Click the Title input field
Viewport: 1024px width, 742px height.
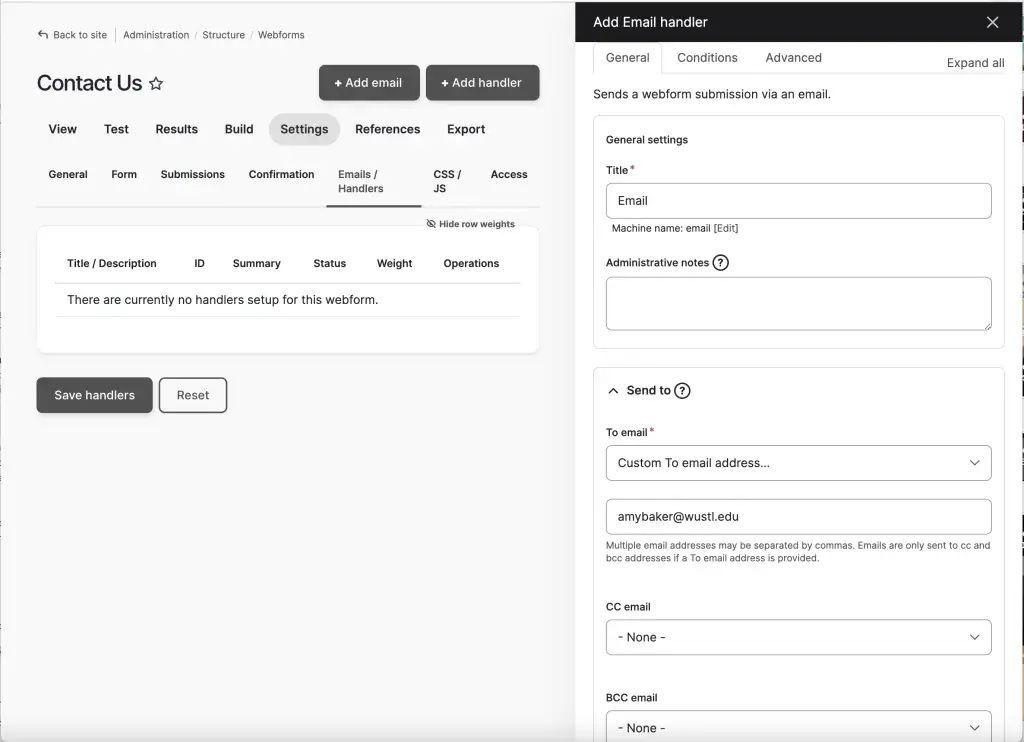pos(798,201)
